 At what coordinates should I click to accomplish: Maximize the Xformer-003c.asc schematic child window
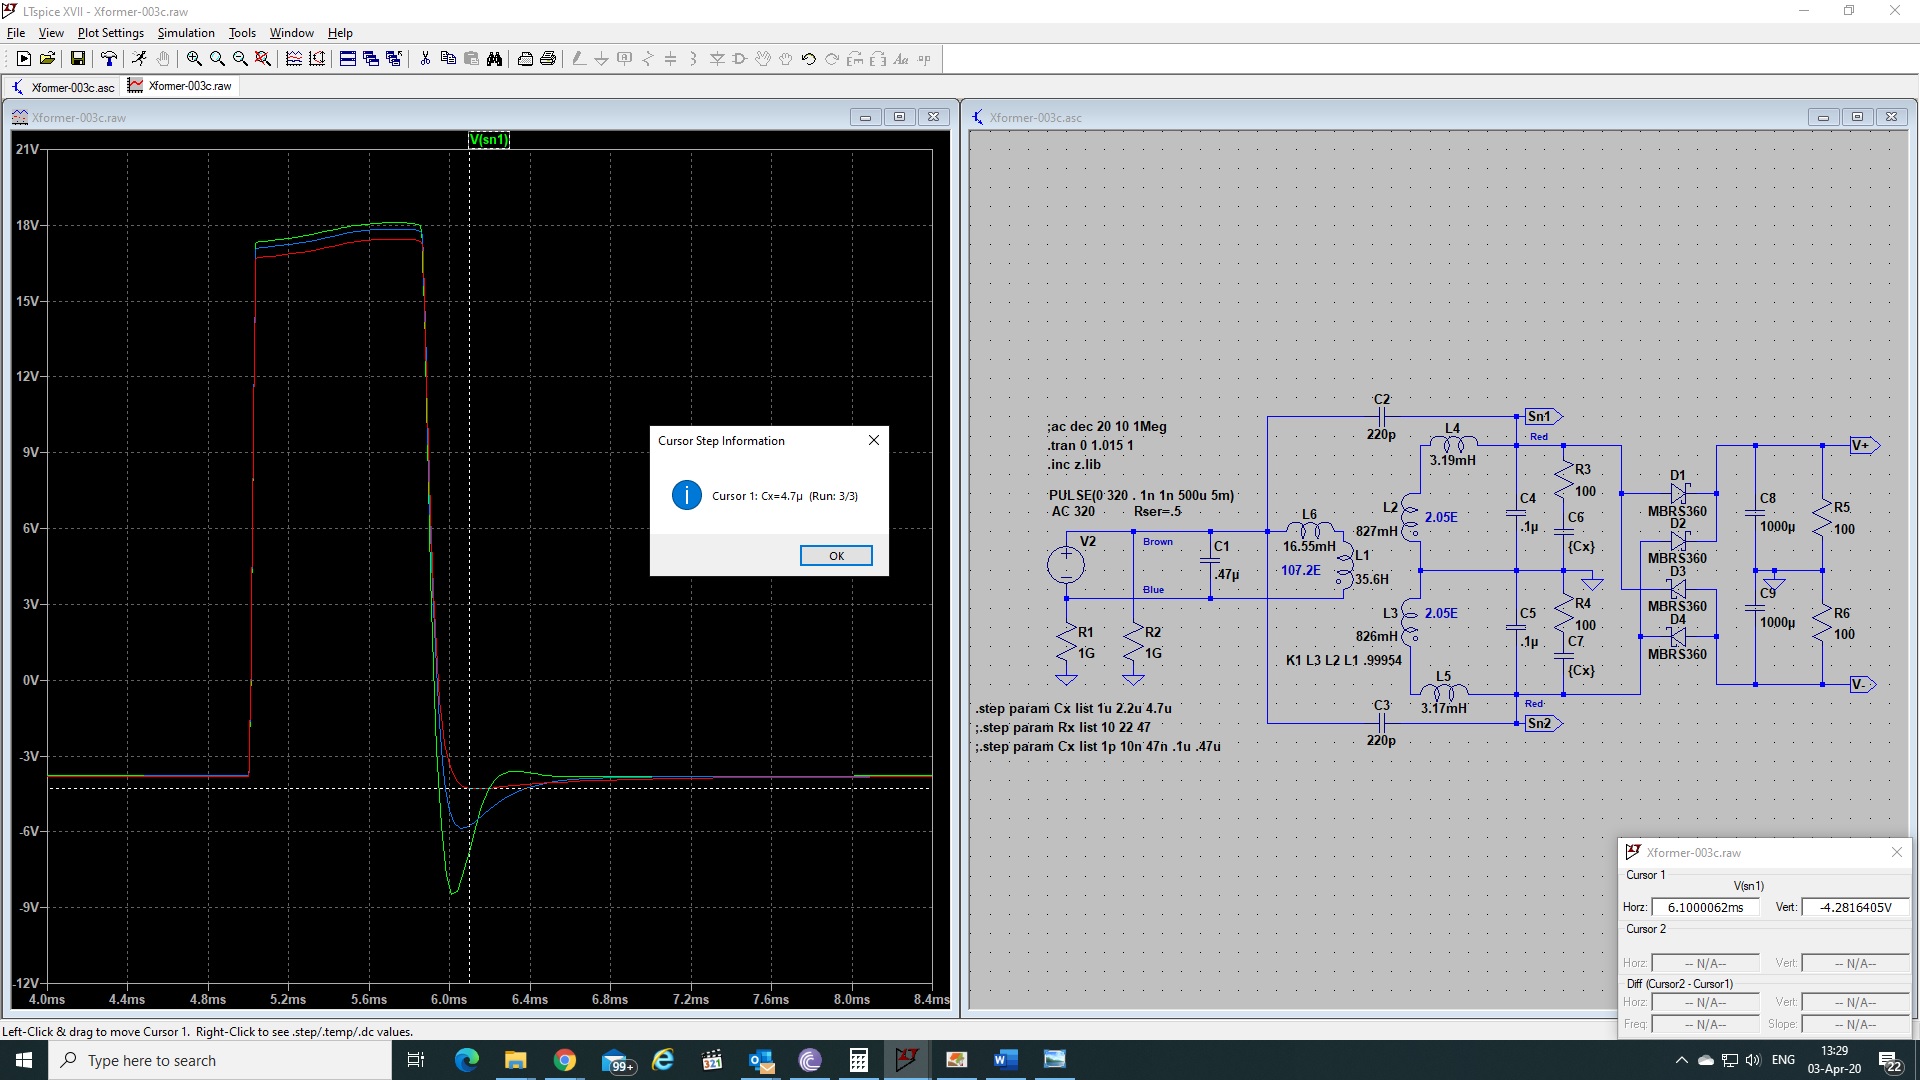click(1857, 117)
